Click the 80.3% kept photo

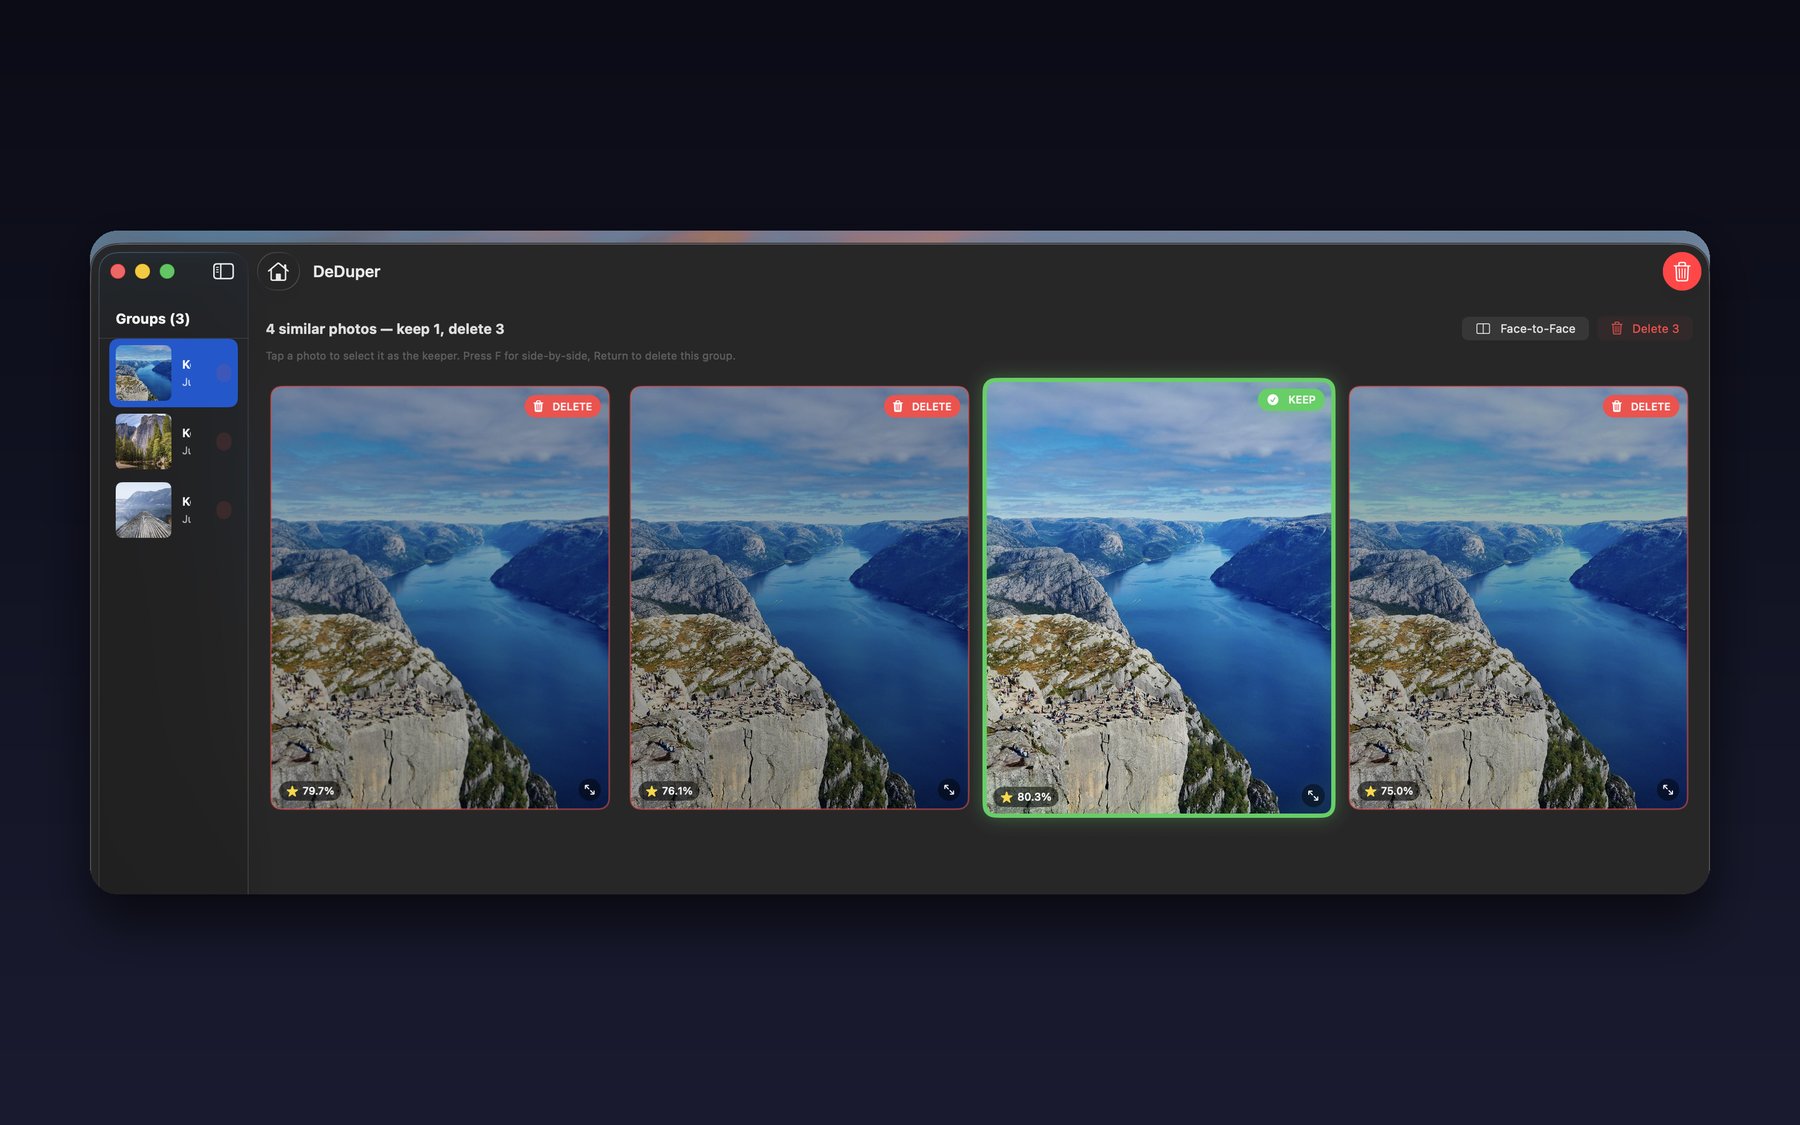coord(1159,598)
